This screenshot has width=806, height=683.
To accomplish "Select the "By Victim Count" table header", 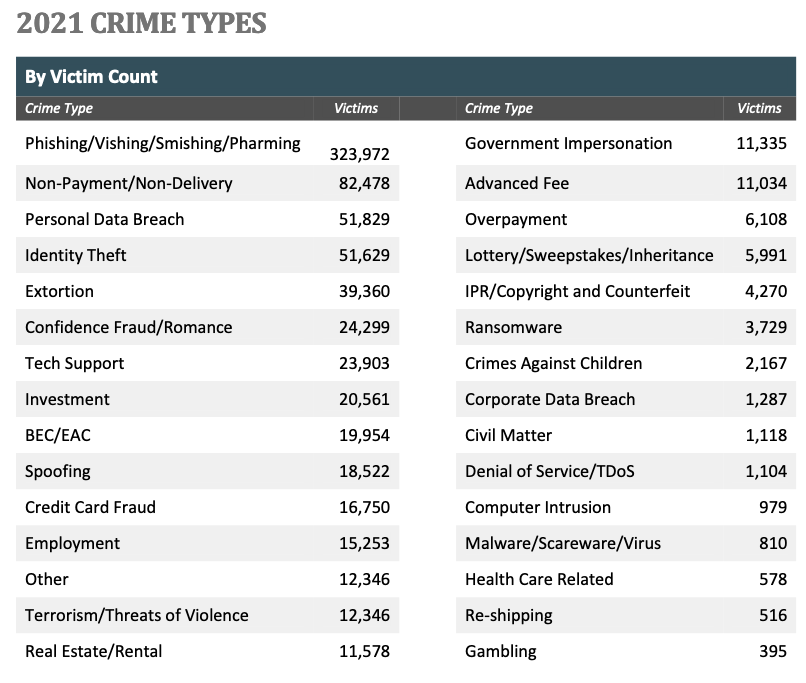I will click(91, 76).
